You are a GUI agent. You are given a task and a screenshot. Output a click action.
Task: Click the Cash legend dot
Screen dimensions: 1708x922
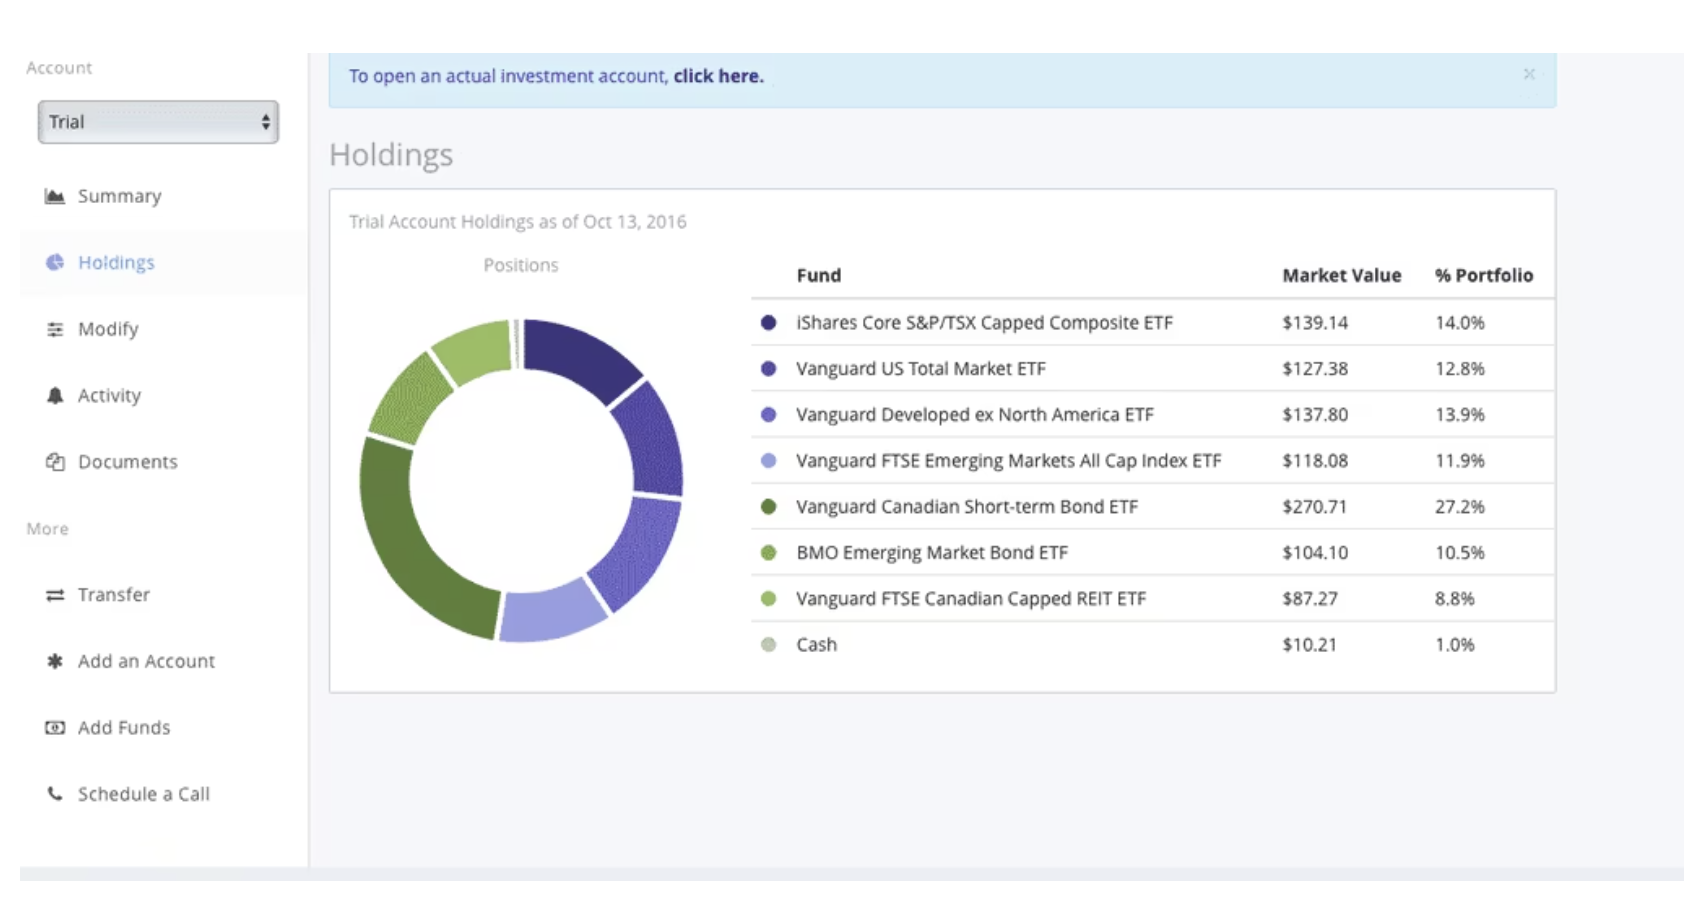[x=768, y=645]
